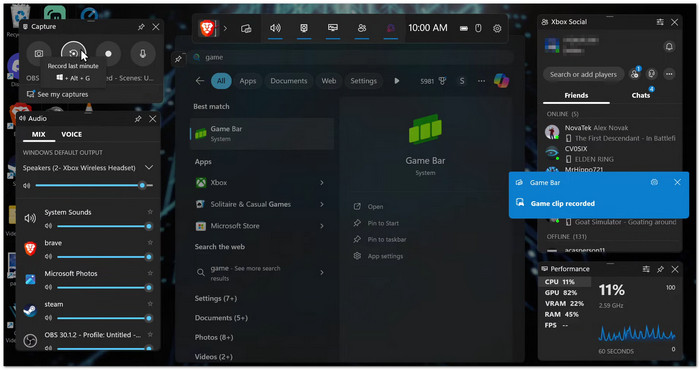The image size is (700, 370).
Task: Open notification settings gear in toast
Action: [x=654, y=182]
